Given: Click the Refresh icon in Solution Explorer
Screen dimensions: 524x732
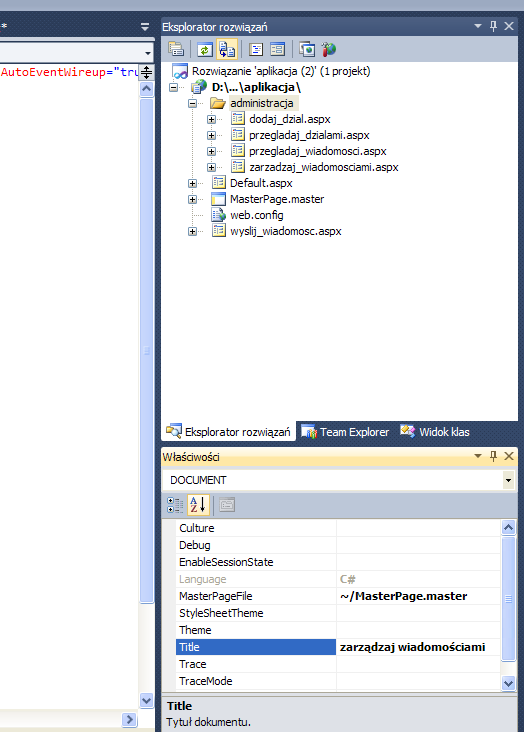Looking at the screenshot, I should 205,49.
